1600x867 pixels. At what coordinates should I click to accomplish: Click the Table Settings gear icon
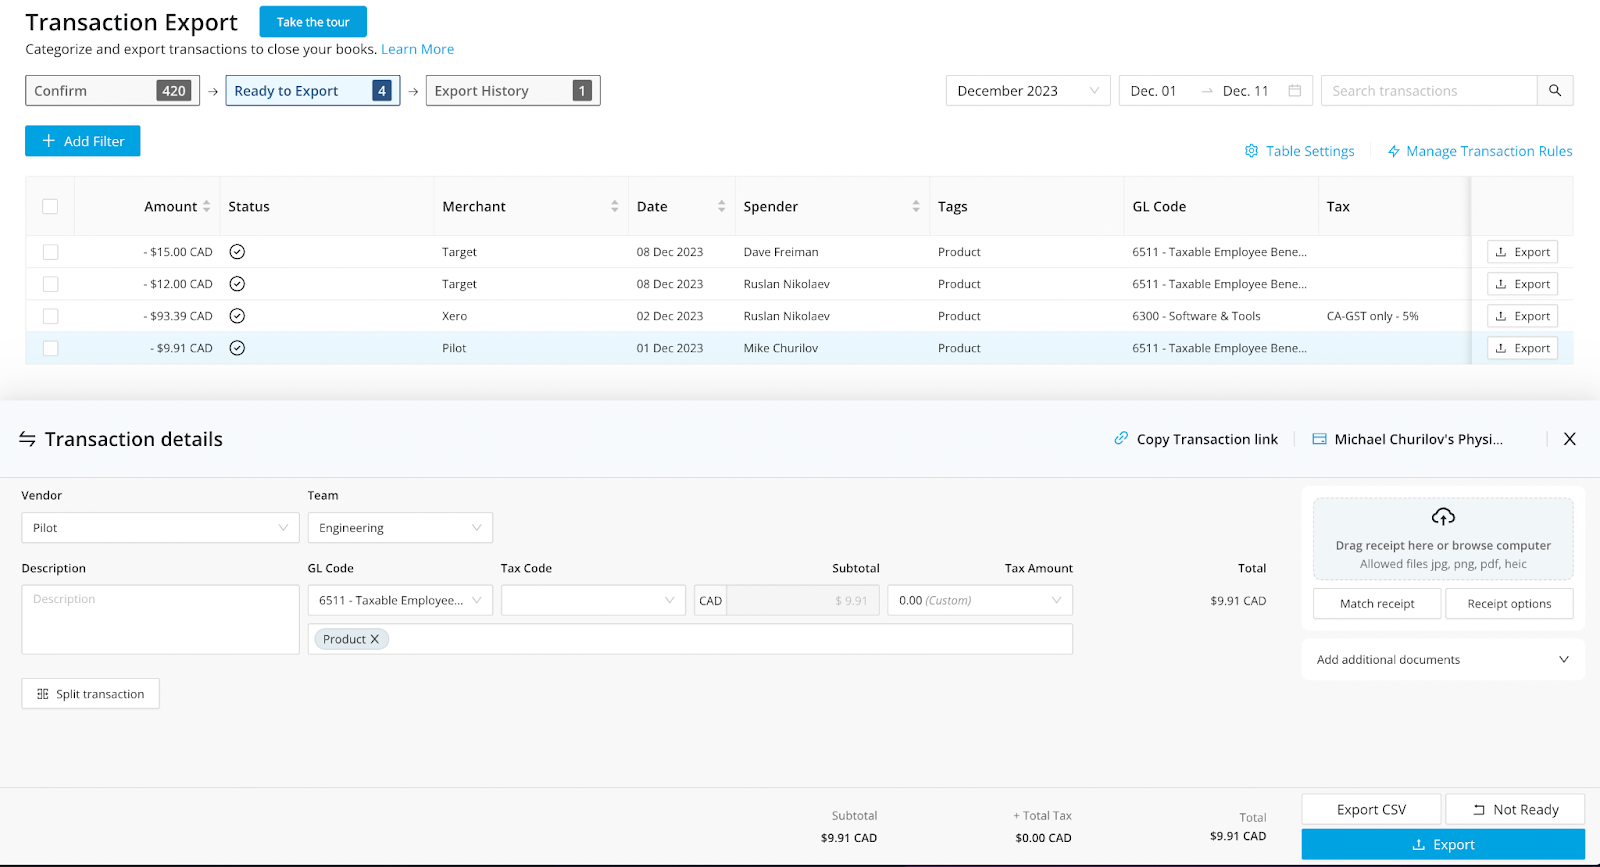point(1251,151)
